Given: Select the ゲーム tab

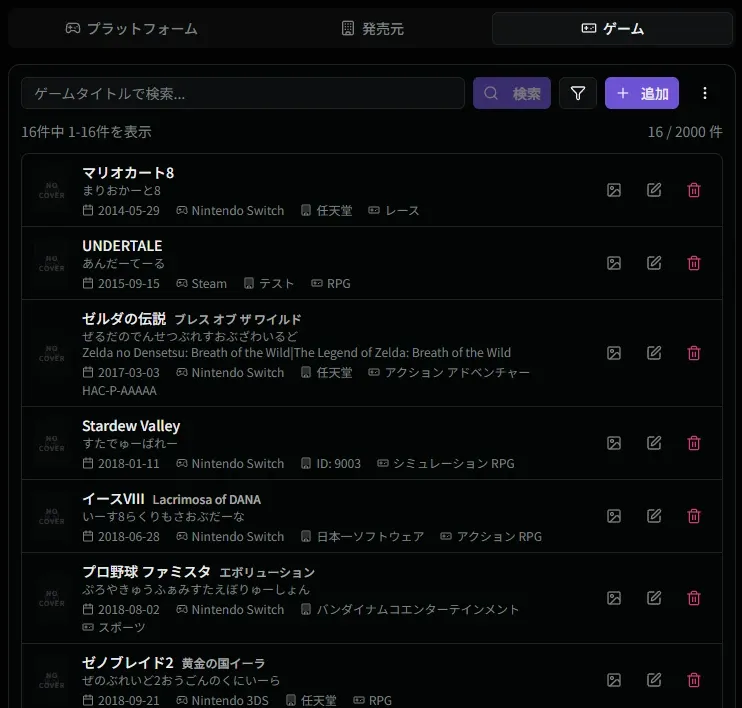Looking at the screenshot, I should (612, 29).
